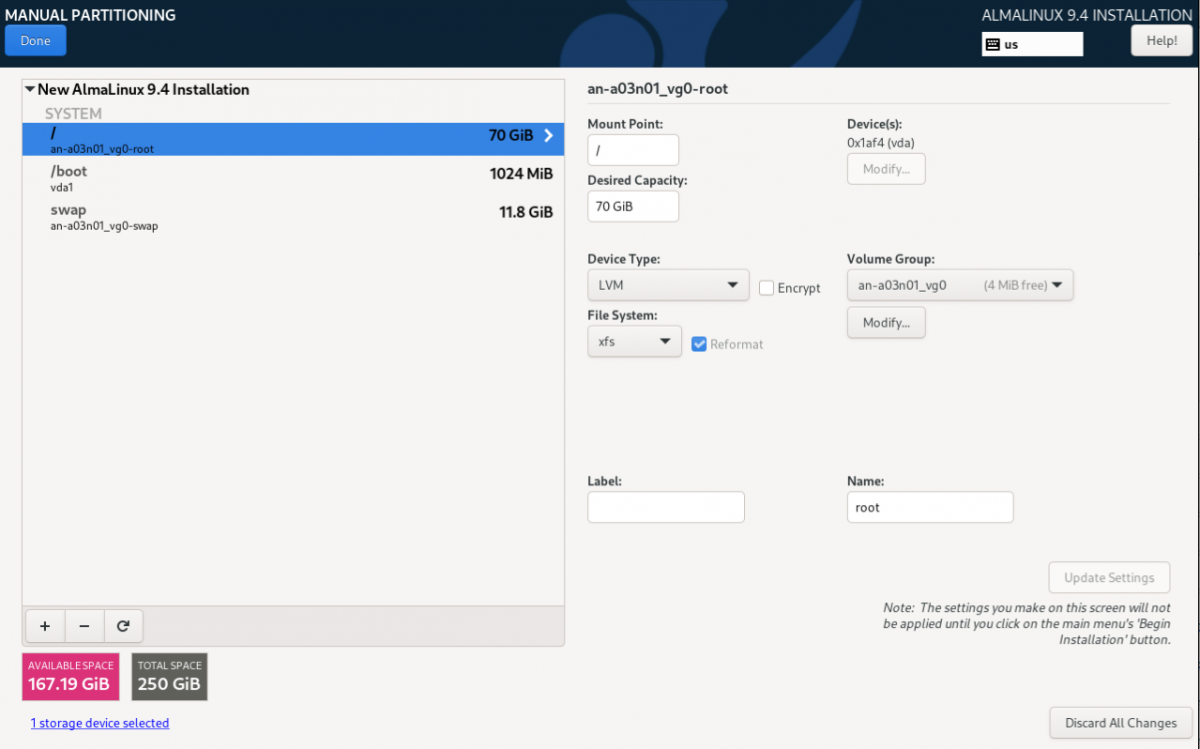Collapse the New AlmaLinux 9.4 Installation tree
The image size is (1200, 749).
(x=30, y=90)
